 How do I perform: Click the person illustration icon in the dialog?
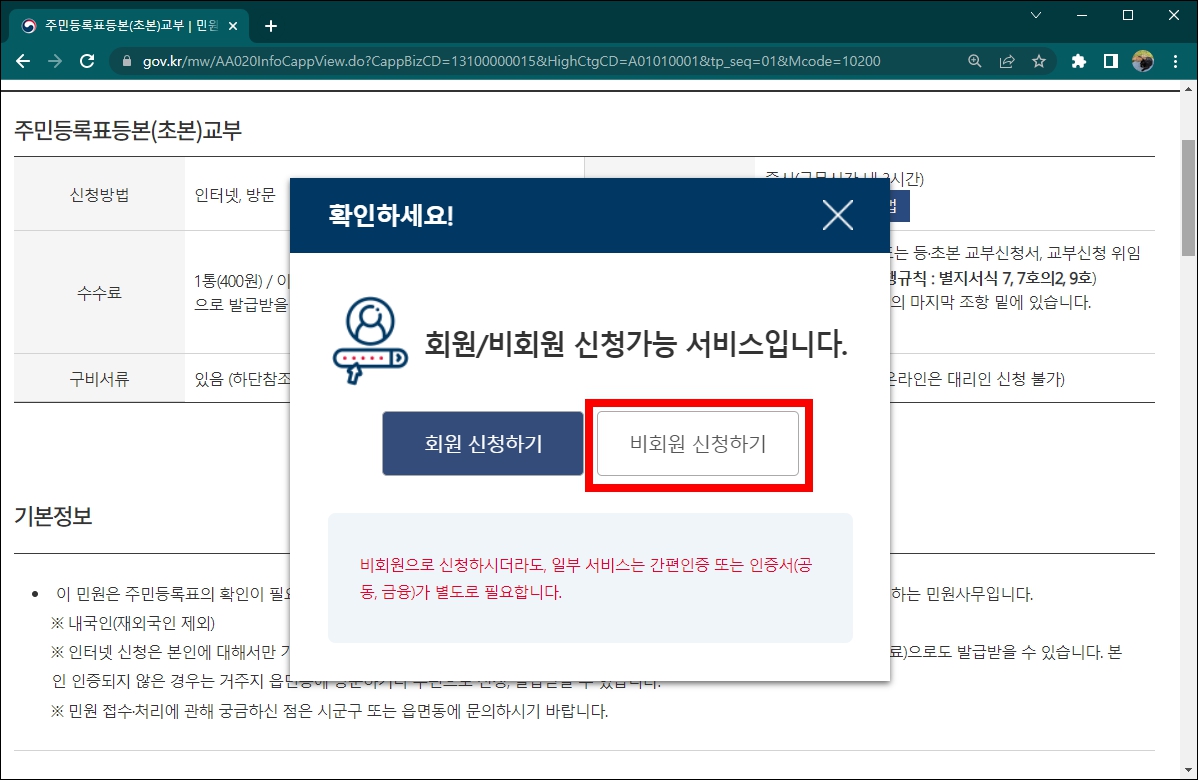click(368, 340)
